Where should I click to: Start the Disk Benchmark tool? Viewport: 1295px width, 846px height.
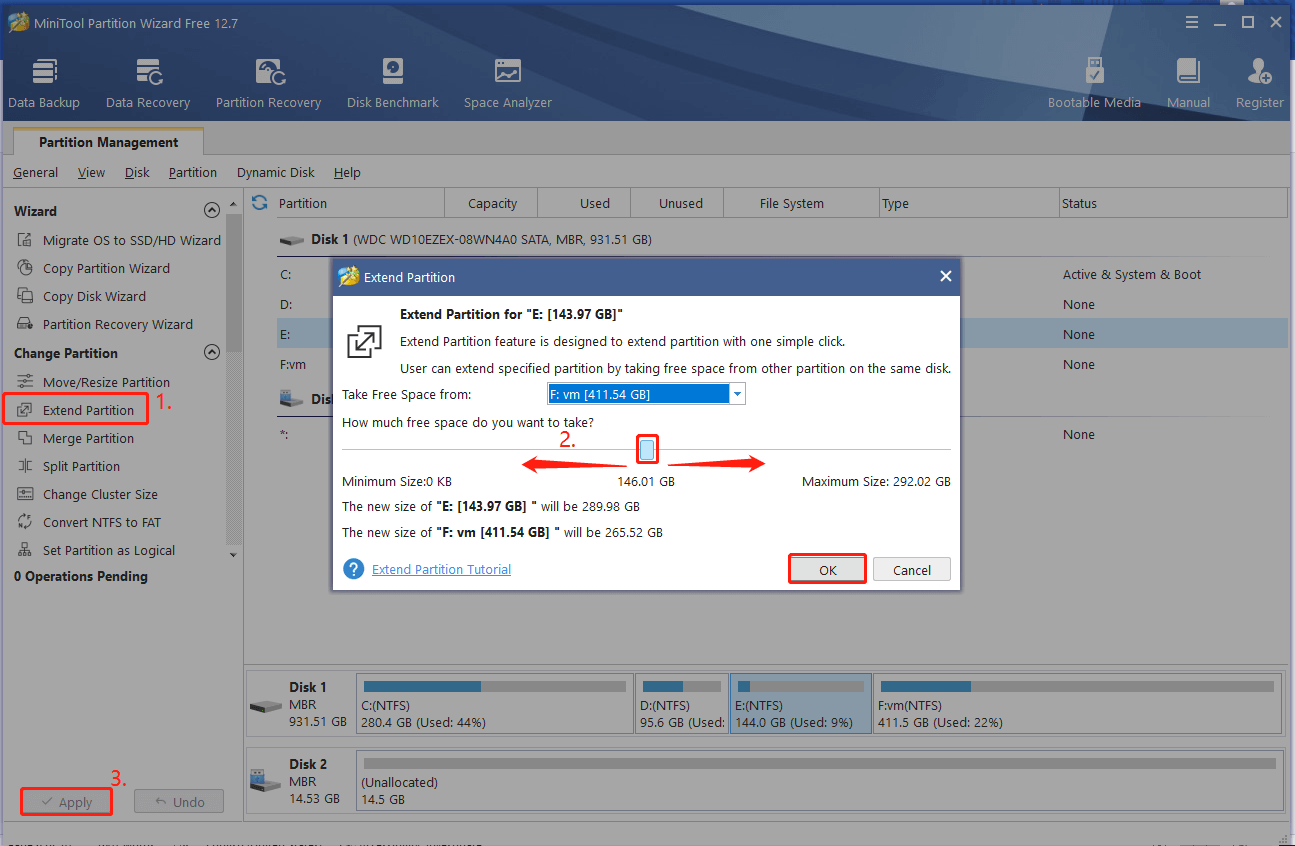[393, 84]
